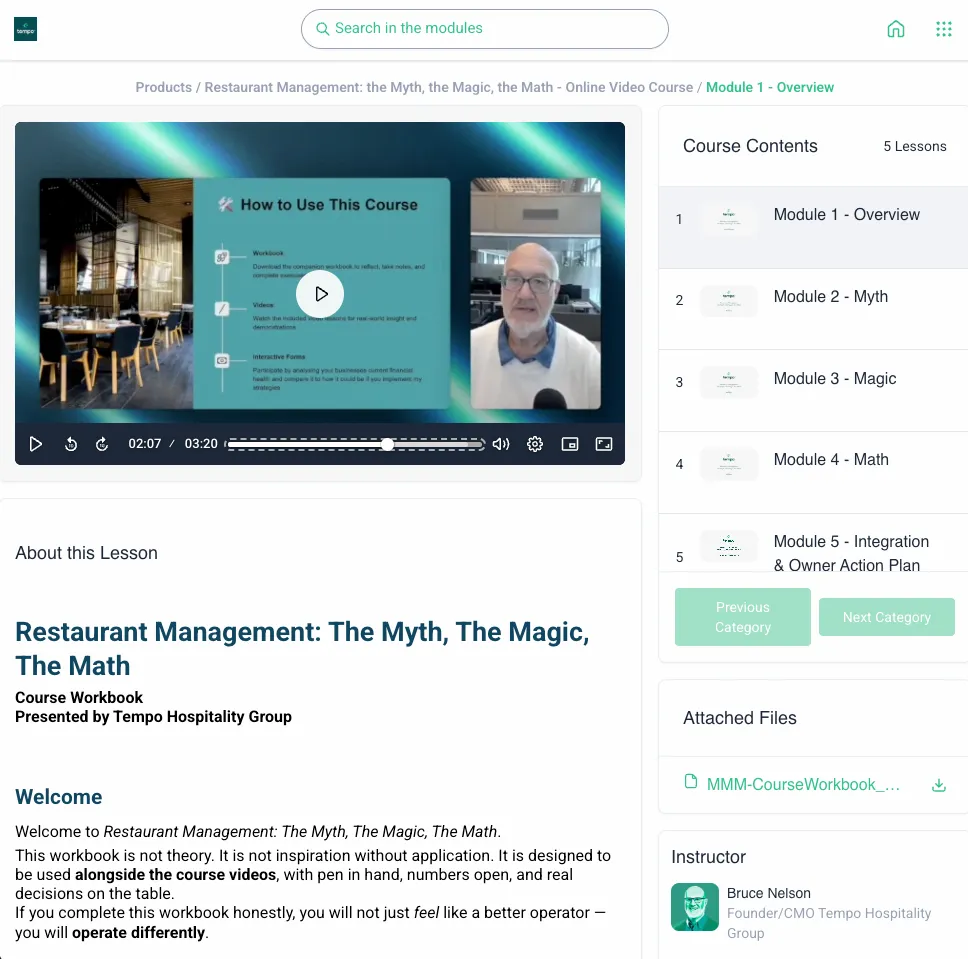Skip forward 10 seconds in video

[102, 444]
